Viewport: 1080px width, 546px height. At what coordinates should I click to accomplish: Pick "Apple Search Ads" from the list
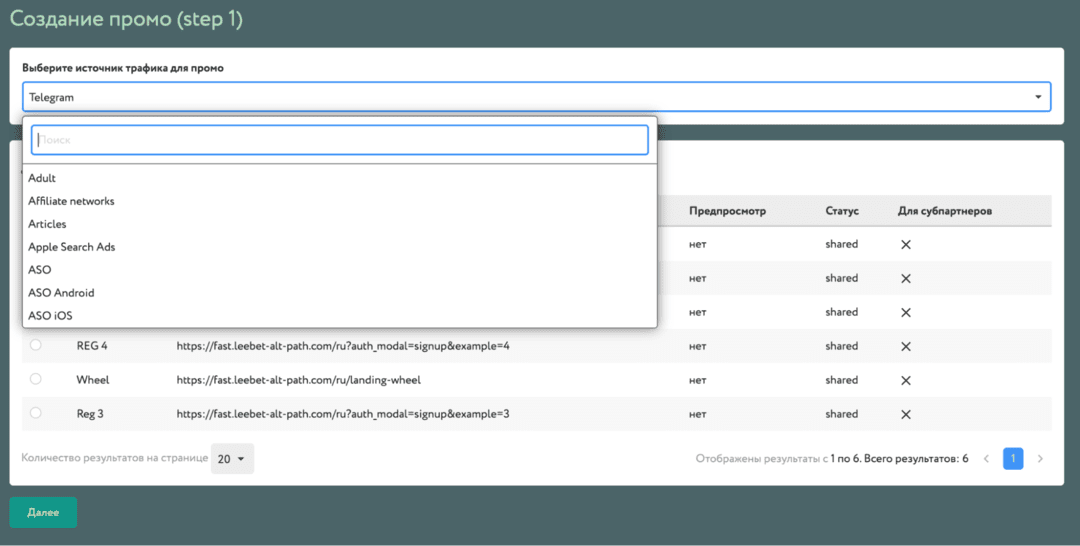(71, 247)
